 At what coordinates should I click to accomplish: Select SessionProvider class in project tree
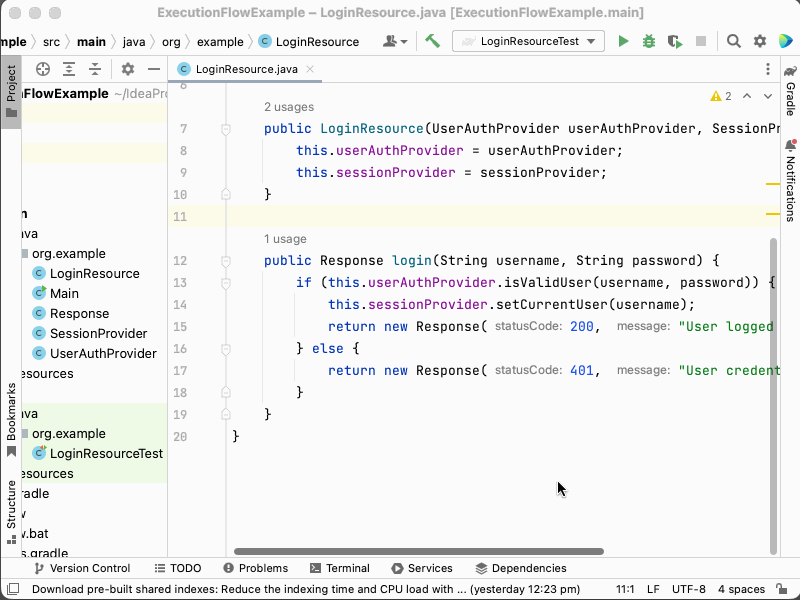click(x=90, y=333)
